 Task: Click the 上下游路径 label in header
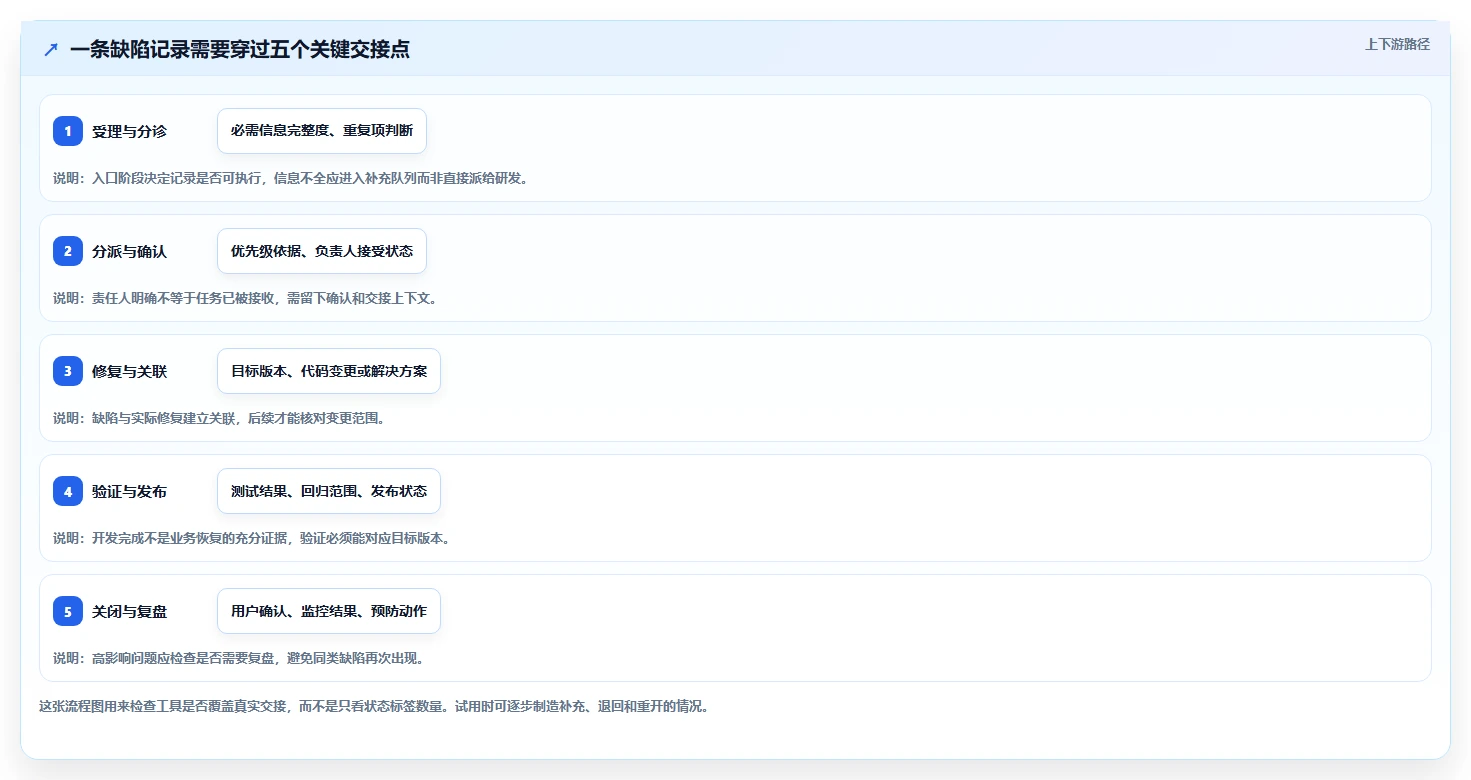pyautogui.click(x=1398, y=44)
